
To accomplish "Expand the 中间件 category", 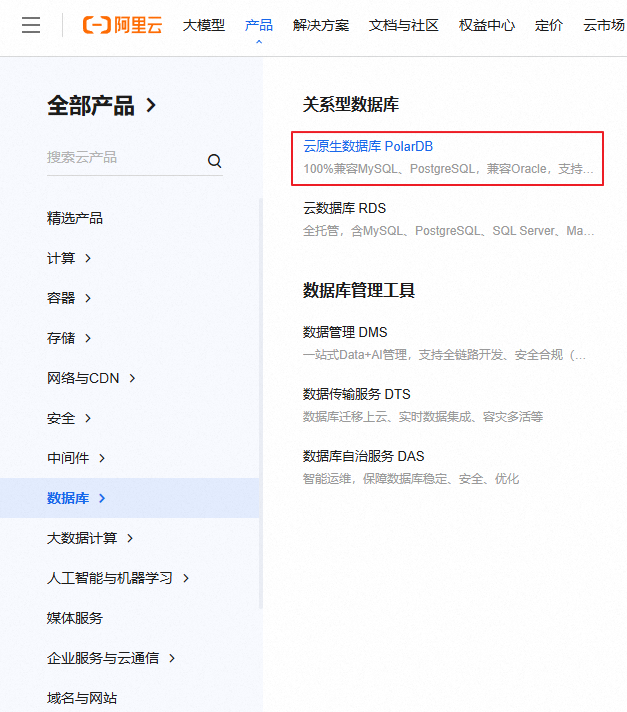I will [x=76, y=458].
